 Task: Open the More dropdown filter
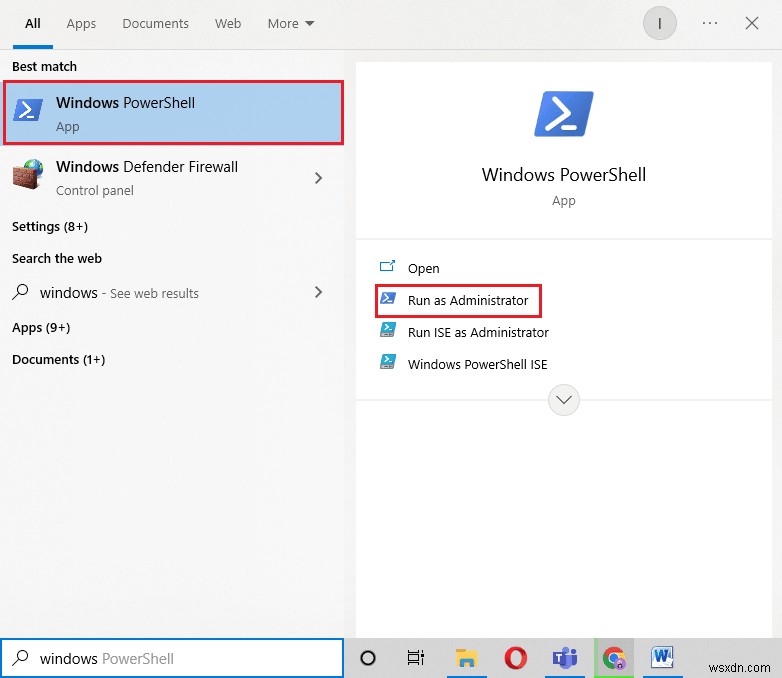click(x=290, y=23)
